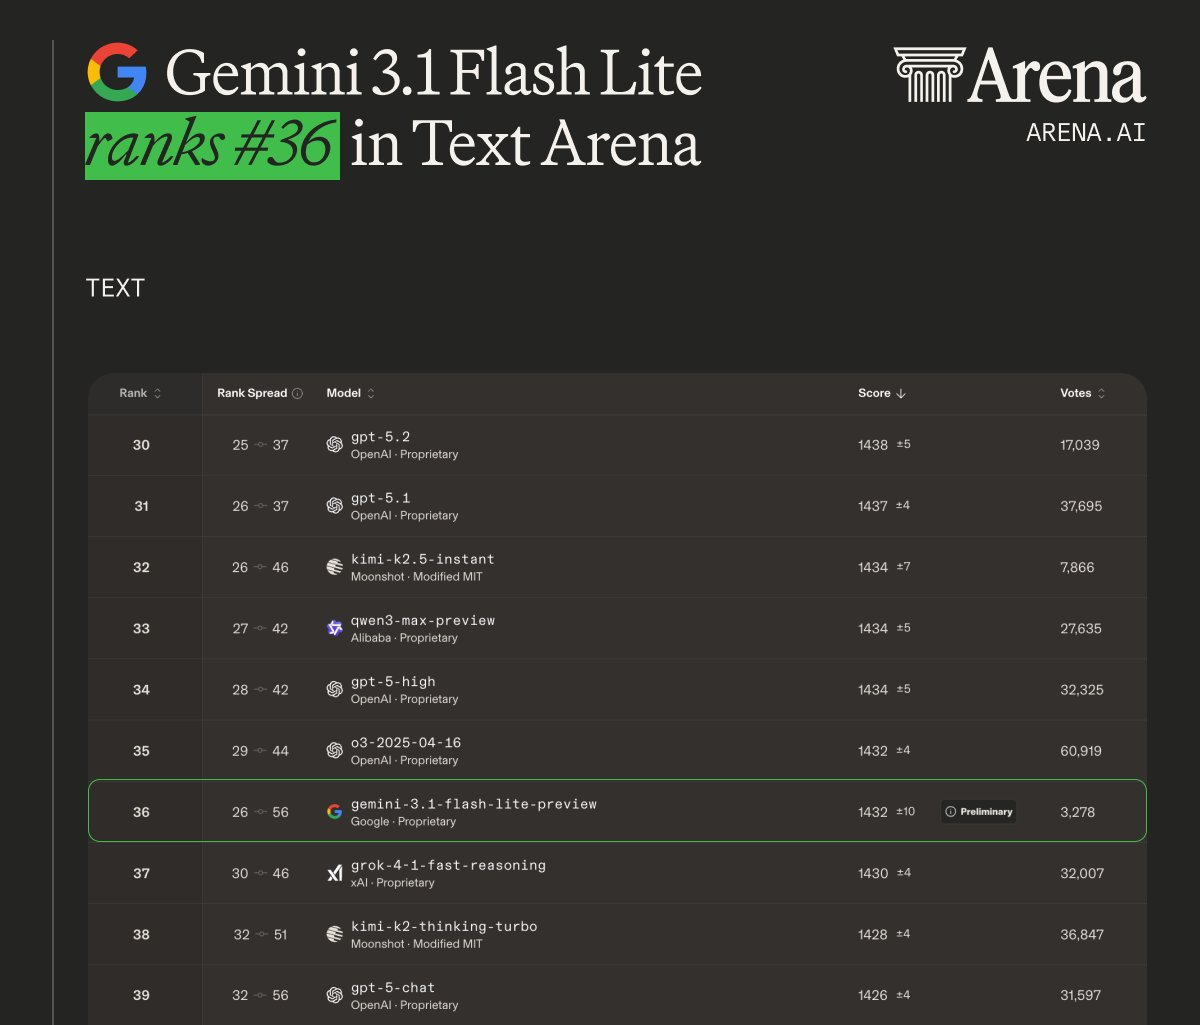1200x1025 pixels.
Task: Click the Moonshot icon beside kimi-k2-thinking-turbo
Action: point(333,932)
